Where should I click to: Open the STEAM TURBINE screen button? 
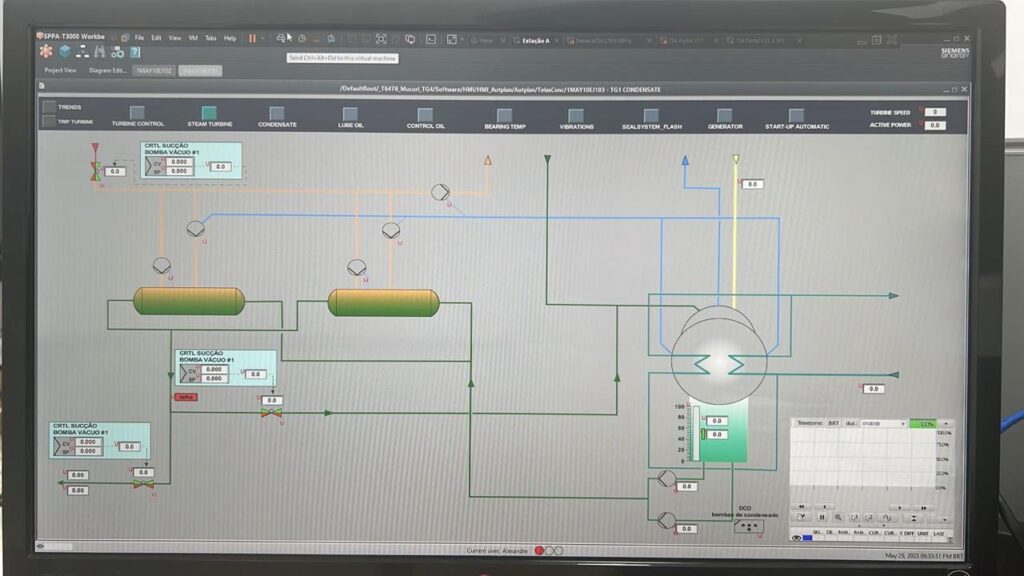click(x=209, y=113)
